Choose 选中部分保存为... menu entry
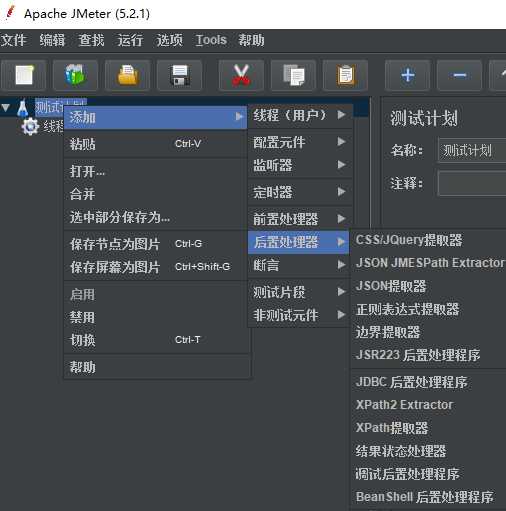This screenshot has height=511, width=506. pos(155,217)
